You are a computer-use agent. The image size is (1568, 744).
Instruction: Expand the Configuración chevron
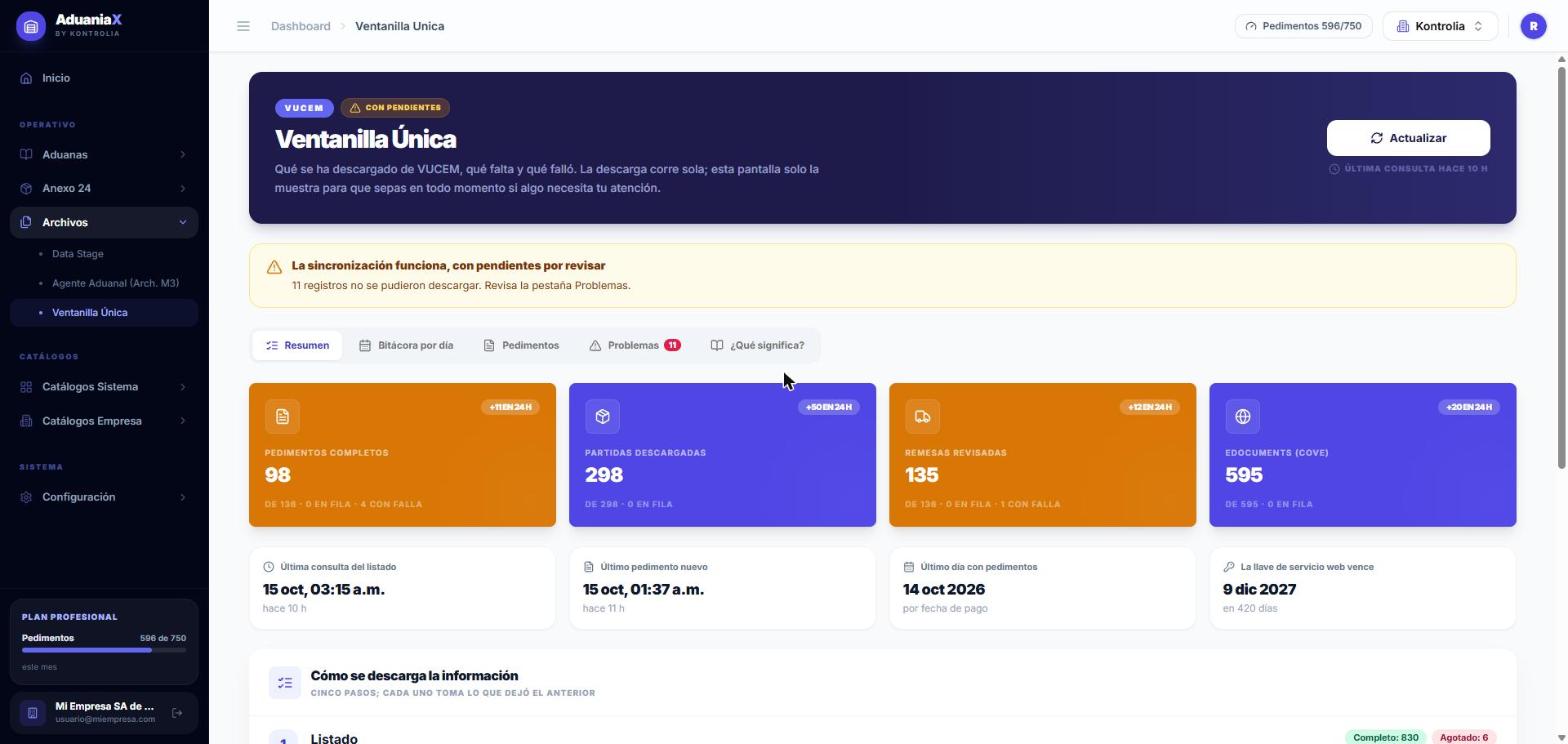tap(183, 497)
